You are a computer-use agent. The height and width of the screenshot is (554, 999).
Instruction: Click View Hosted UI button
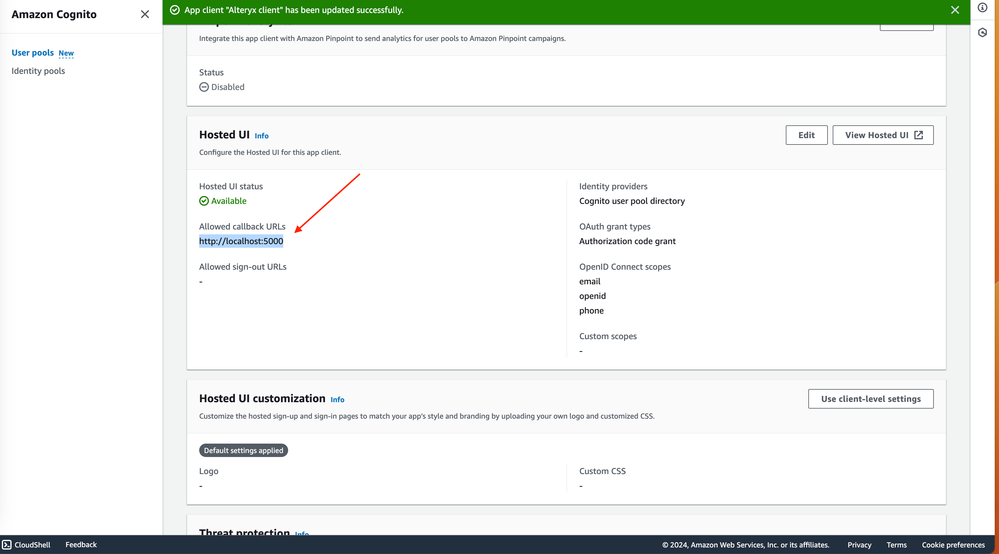pos(882,135)
